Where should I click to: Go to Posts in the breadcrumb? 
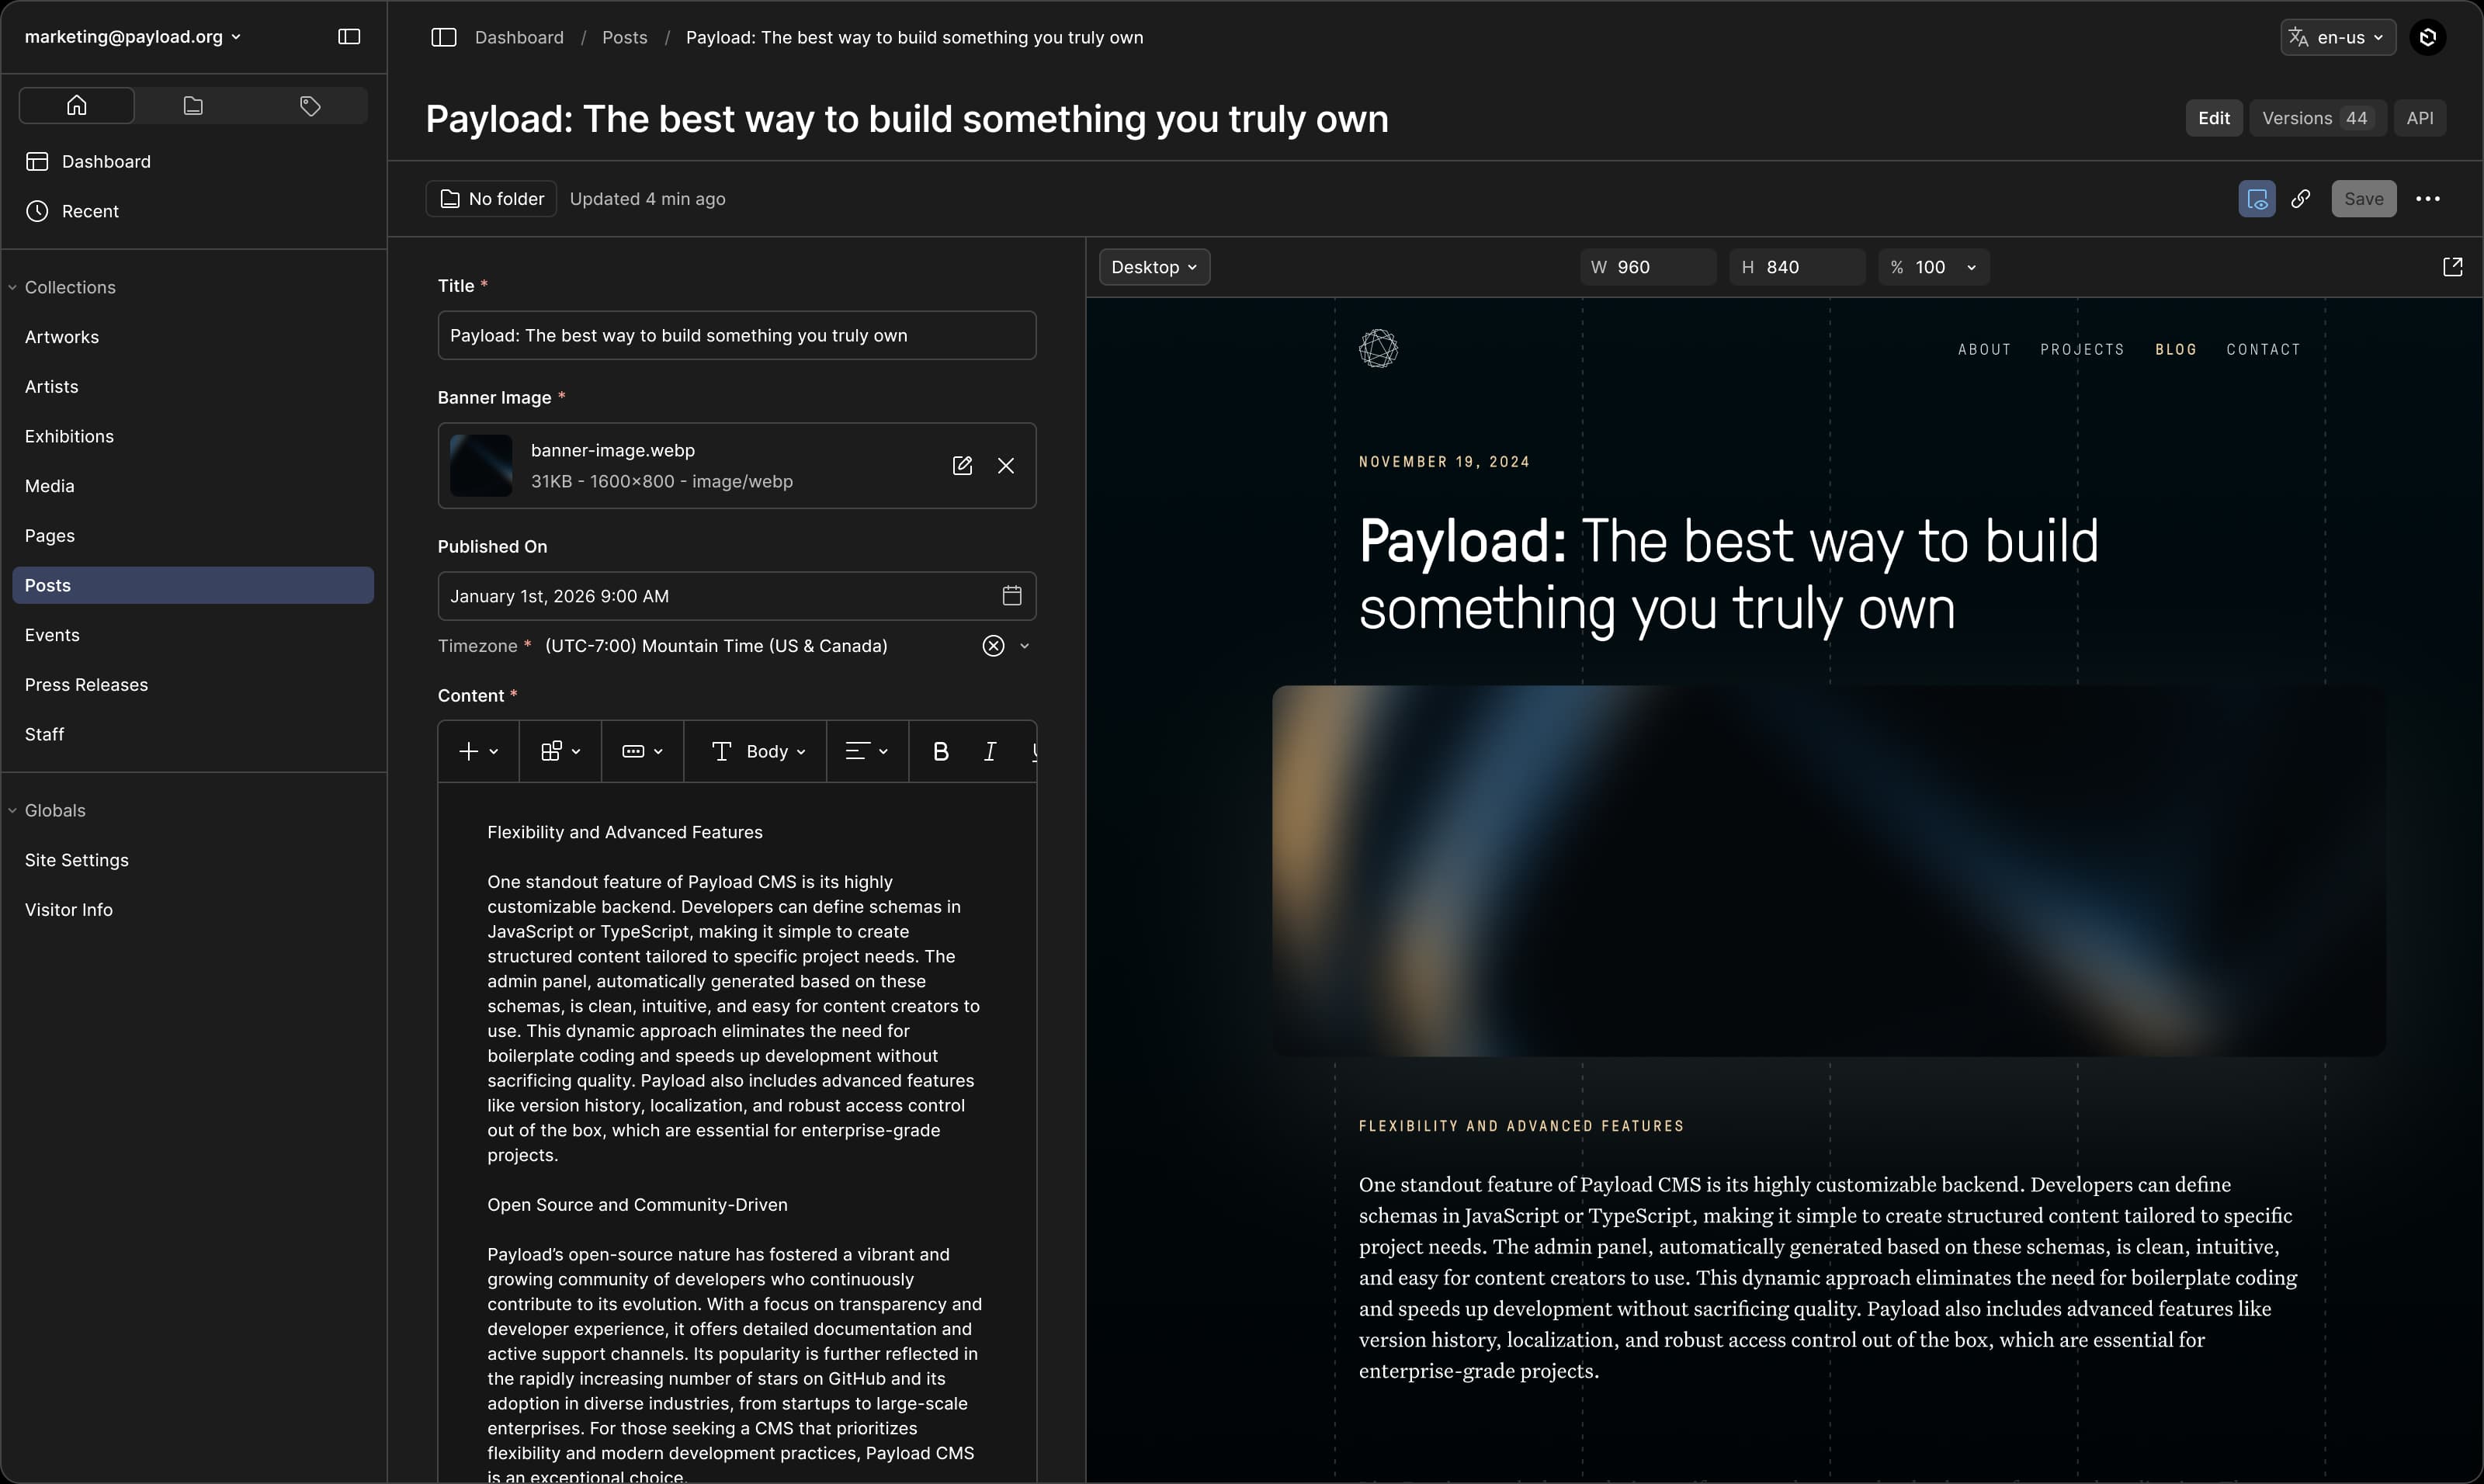coord(624,37)
